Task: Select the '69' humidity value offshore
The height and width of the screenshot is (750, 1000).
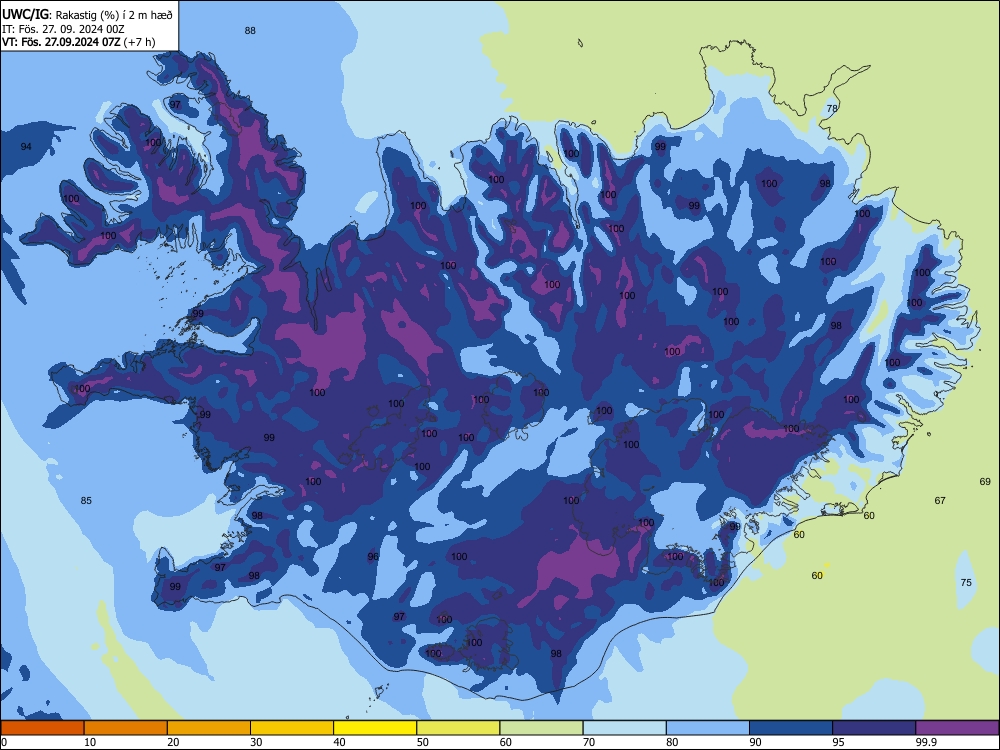Action: 985,482
